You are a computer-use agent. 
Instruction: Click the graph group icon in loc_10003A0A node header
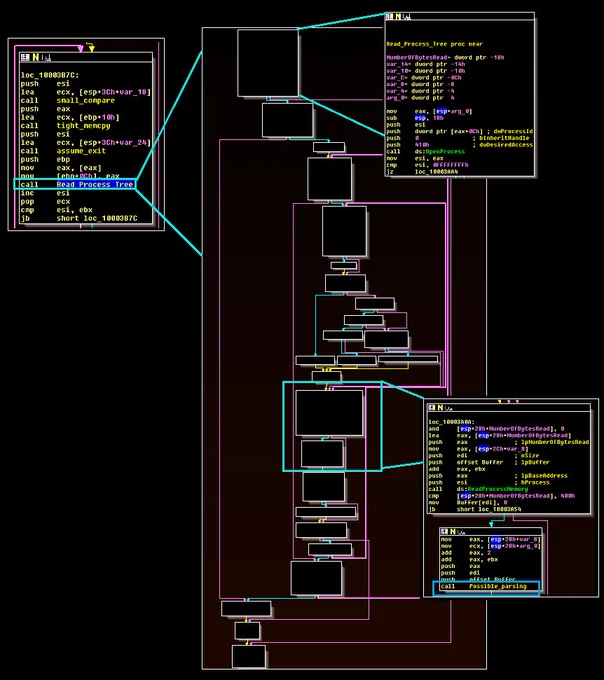coord(449,408)
